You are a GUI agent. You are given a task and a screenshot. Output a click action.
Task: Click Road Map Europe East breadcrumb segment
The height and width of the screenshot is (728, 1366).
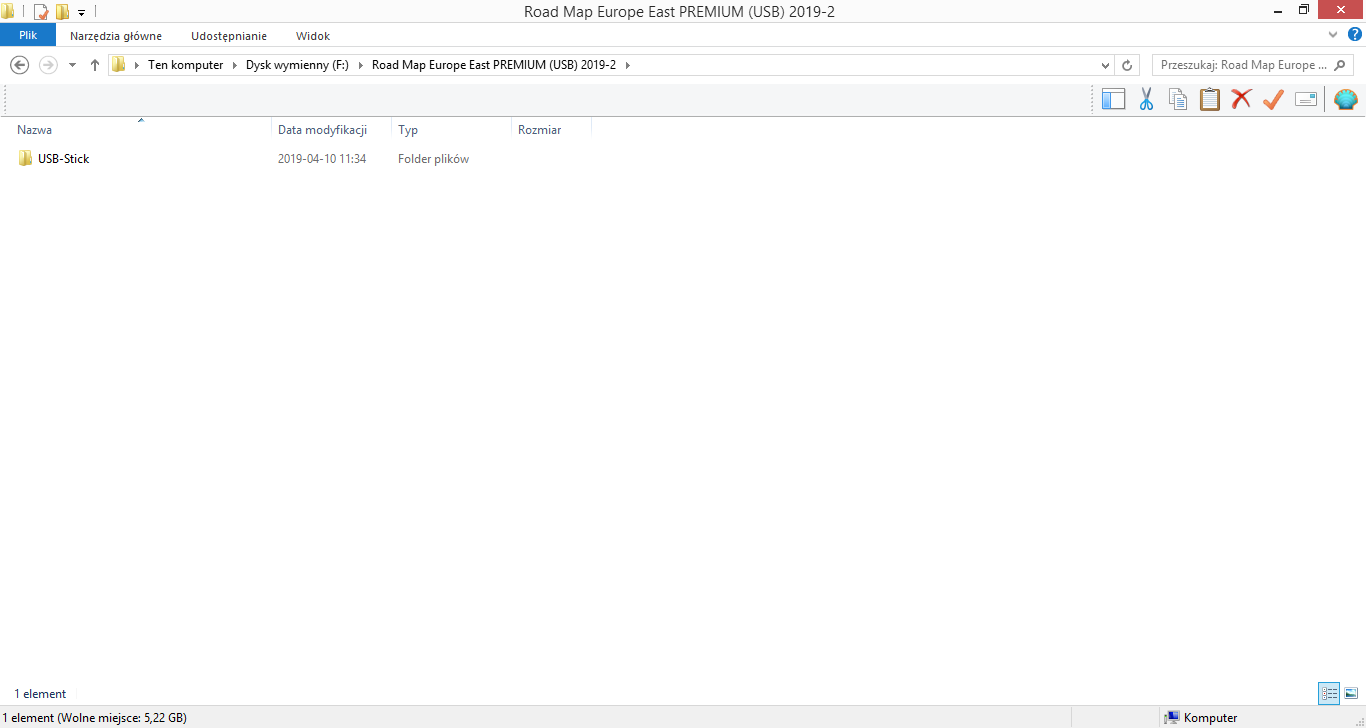click(494, 65)
